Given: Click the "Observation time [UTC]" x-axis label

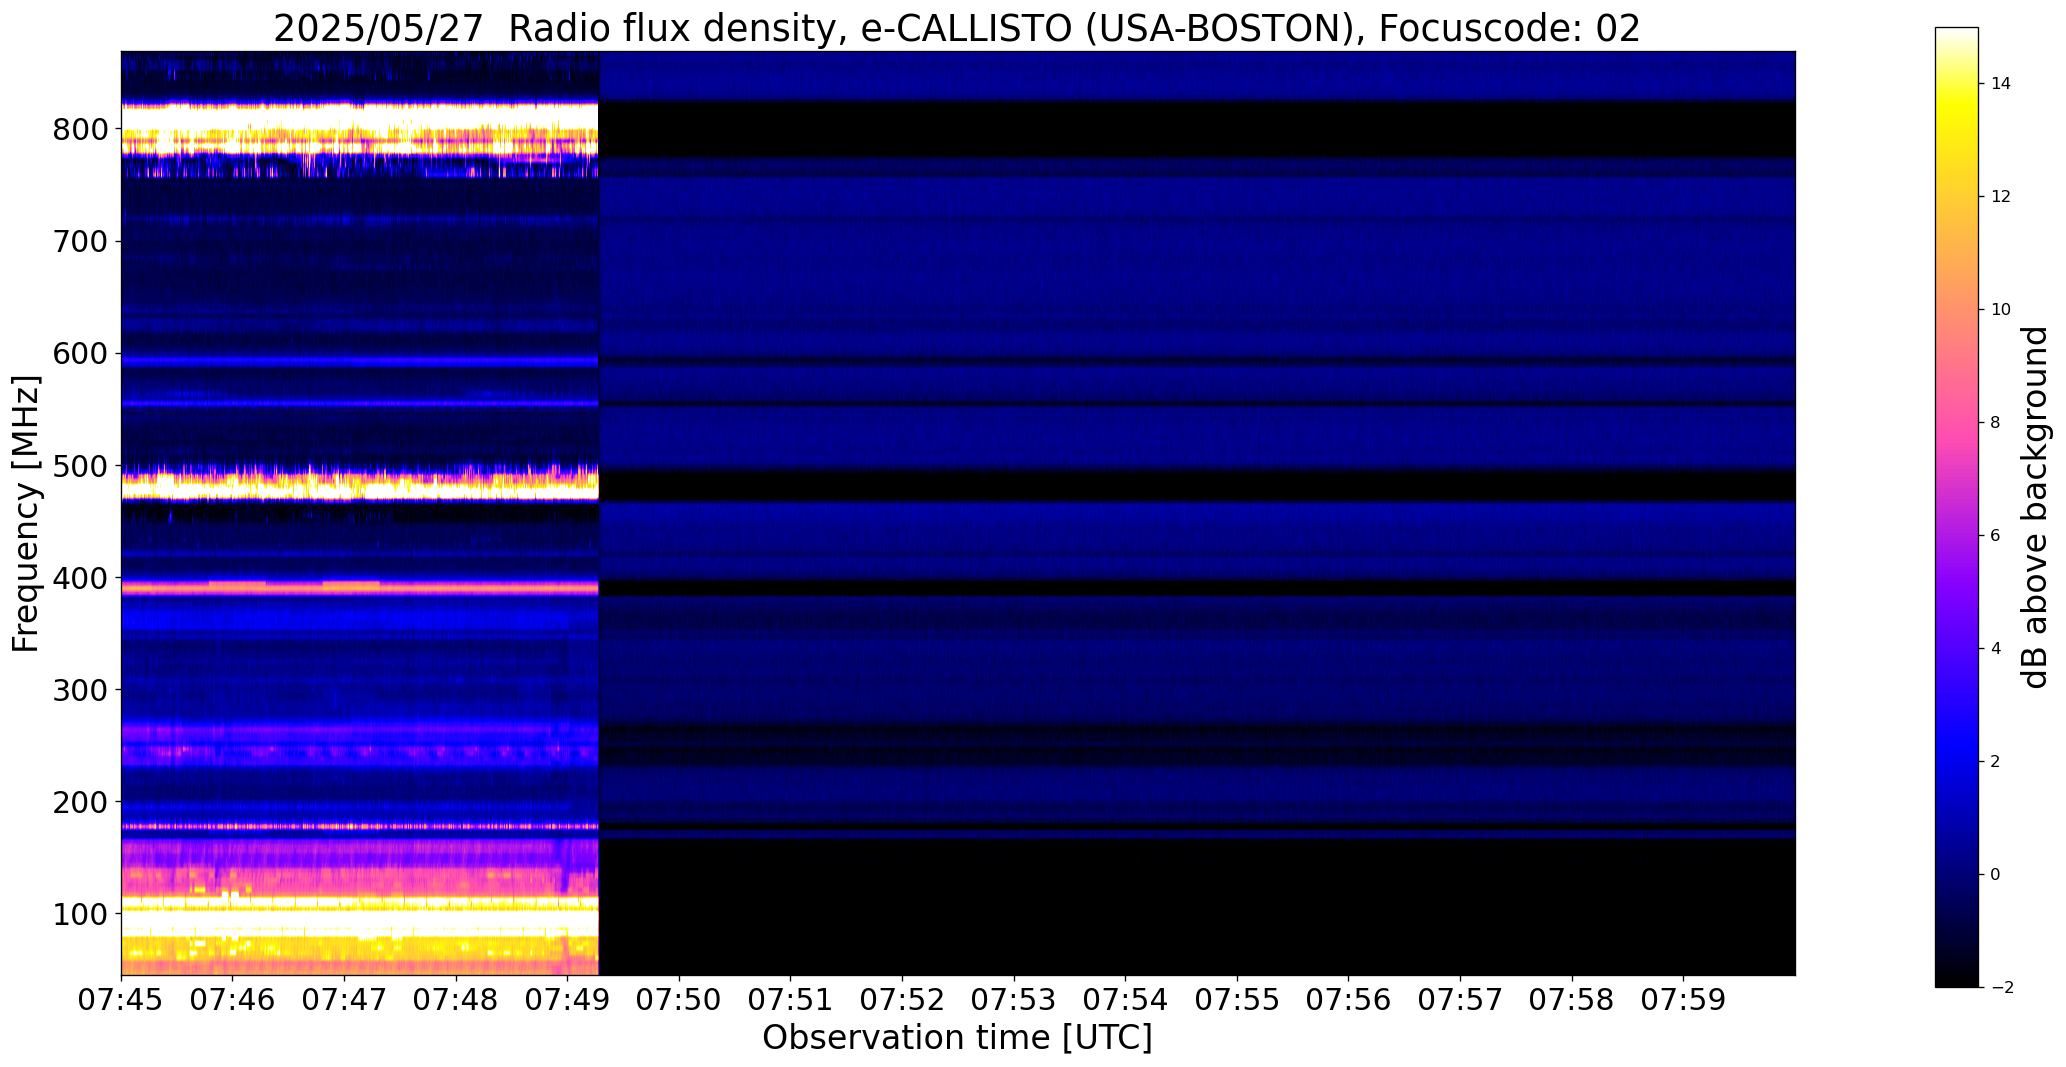Looking at the screenshot, I should (957, 1038).
